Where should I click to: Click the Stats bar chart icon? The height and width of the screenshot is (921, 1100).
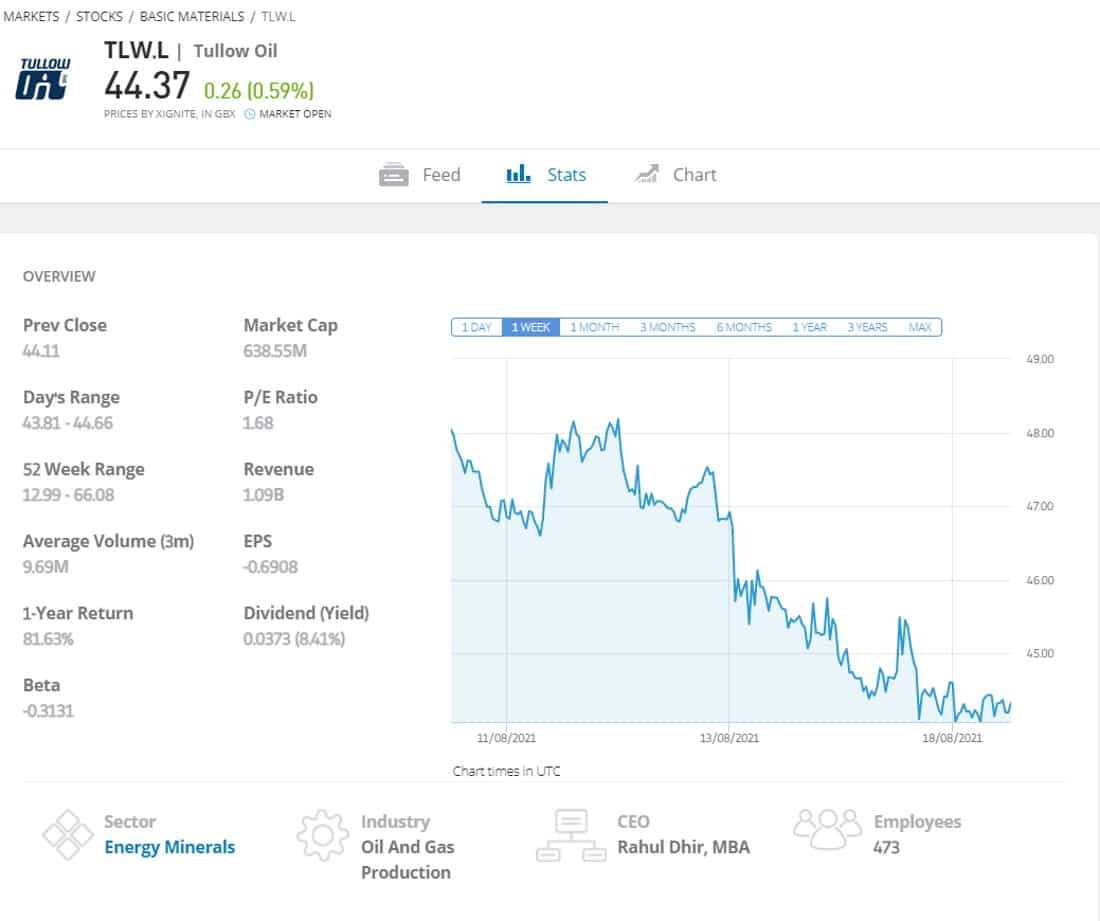[518, 174]
